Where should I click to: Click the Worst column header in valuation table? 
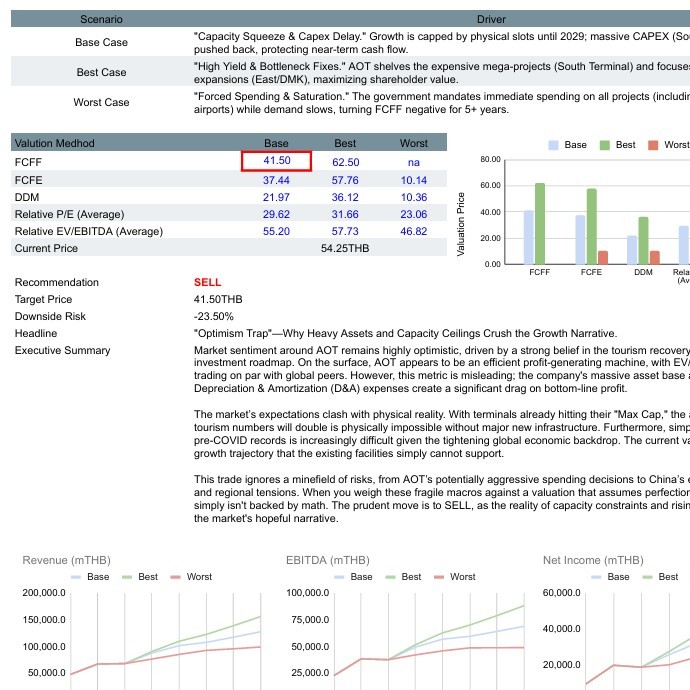(414, 143)
